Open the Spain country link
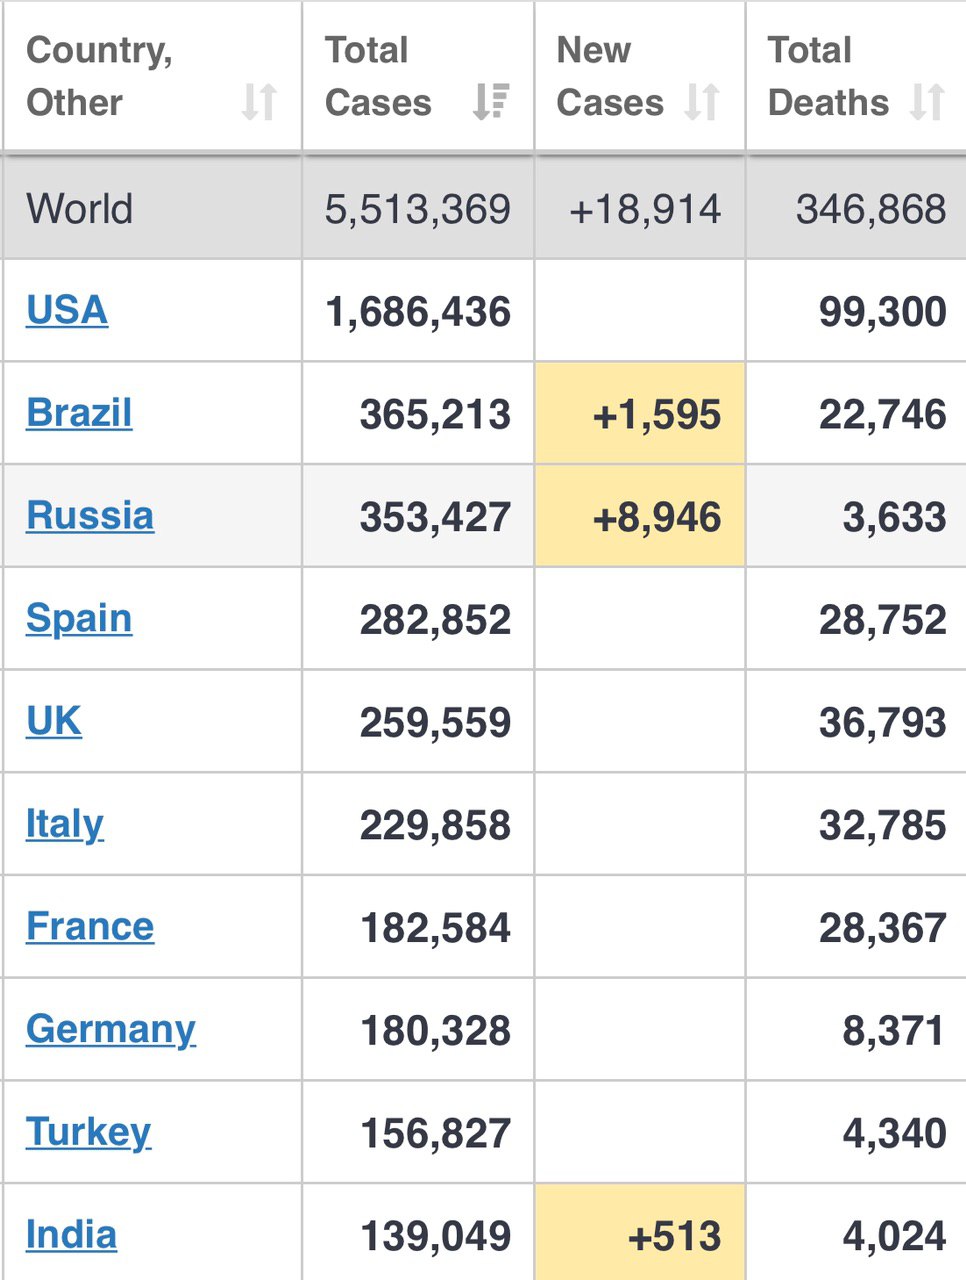Viewport: 966px width, 1280px height. click(x=79, y=619)
